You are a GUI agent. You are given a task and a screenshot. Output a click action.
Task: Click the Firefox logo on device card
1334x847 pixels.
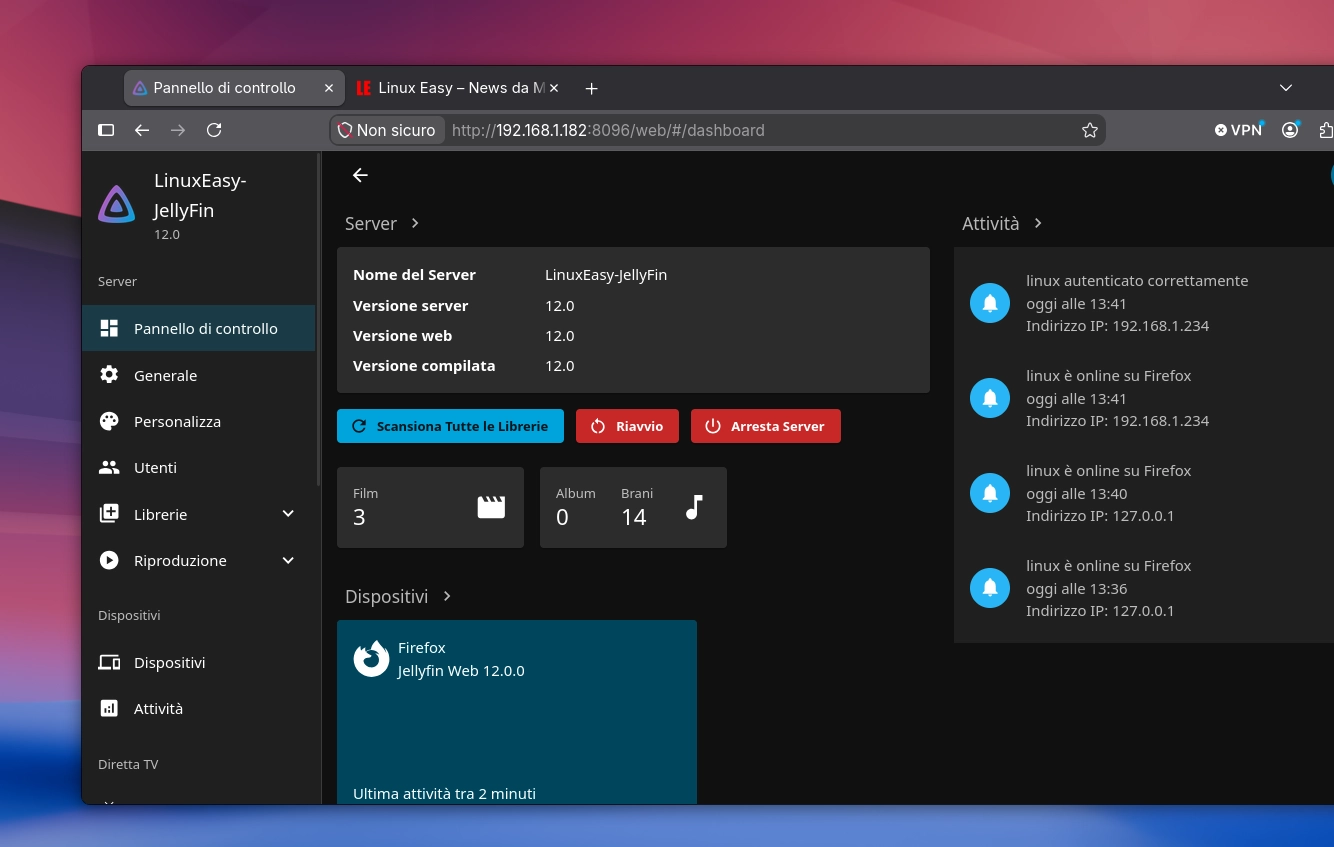[371, 659]
